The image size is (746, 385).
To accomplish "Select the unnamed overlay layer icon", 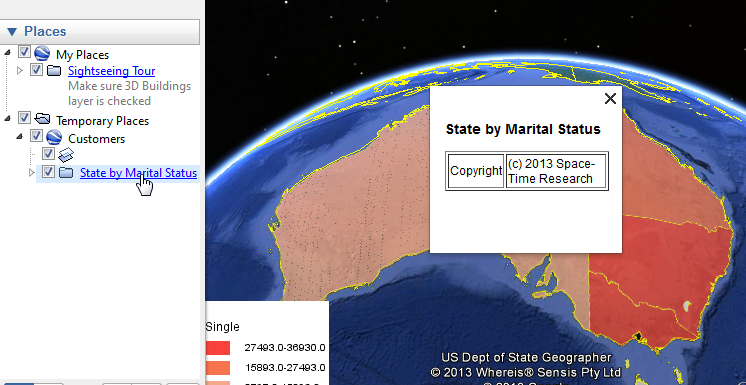I will pos(66,155).
